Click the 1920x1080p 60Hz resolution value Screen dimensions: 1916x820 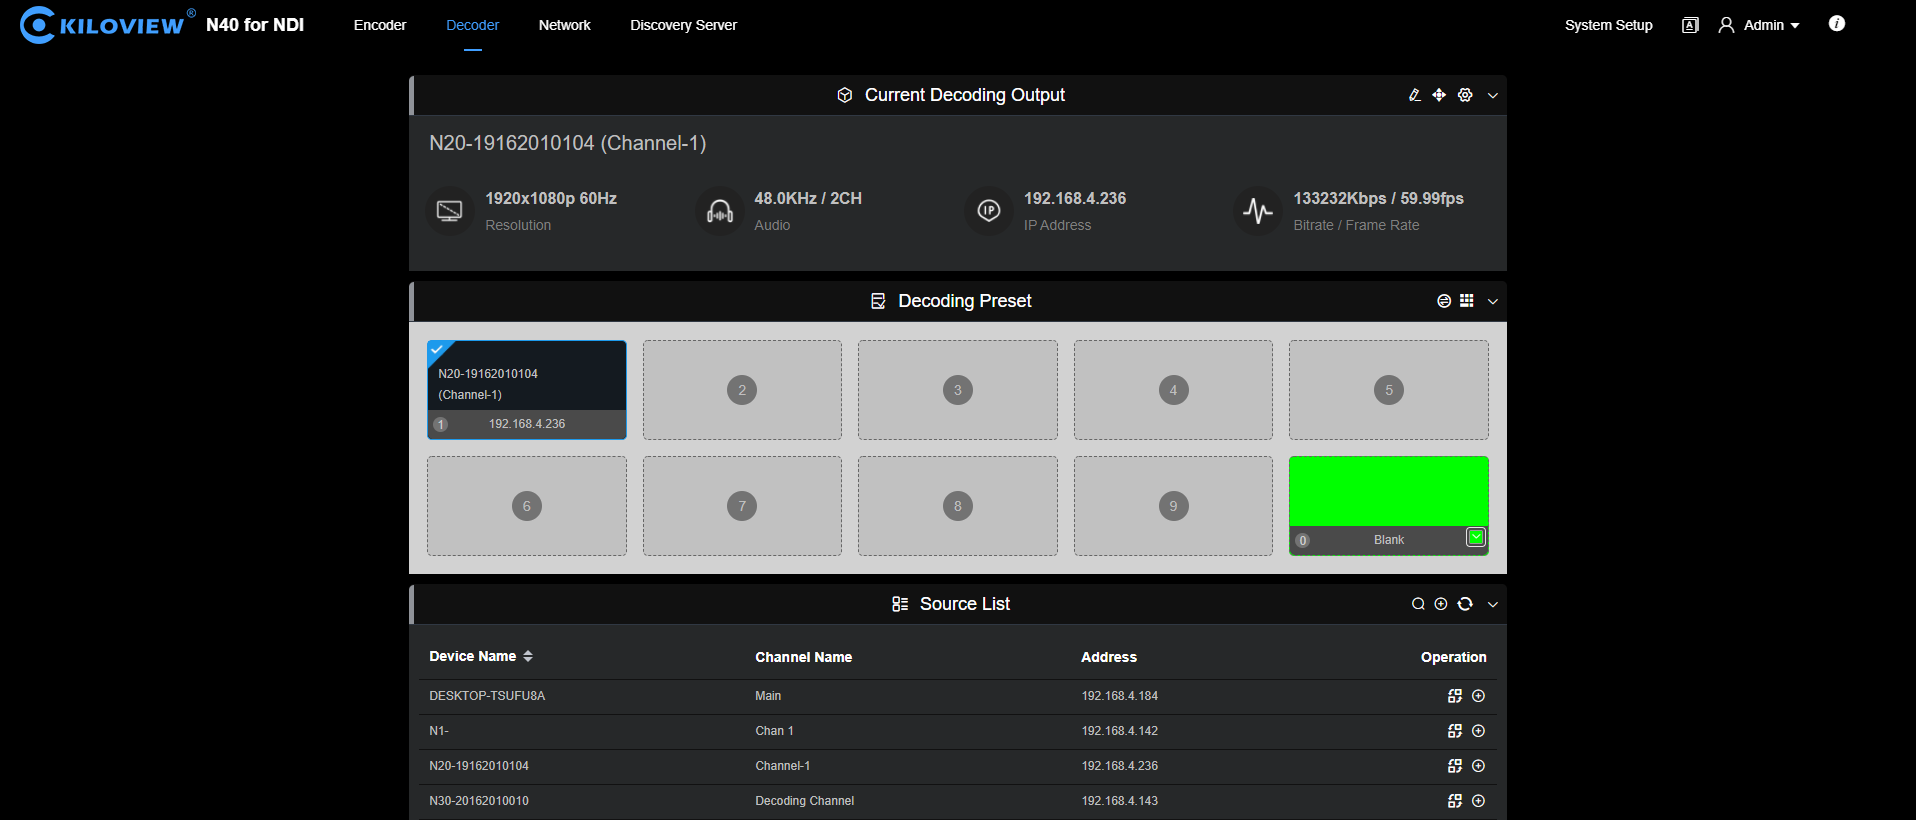pos(551,198)
